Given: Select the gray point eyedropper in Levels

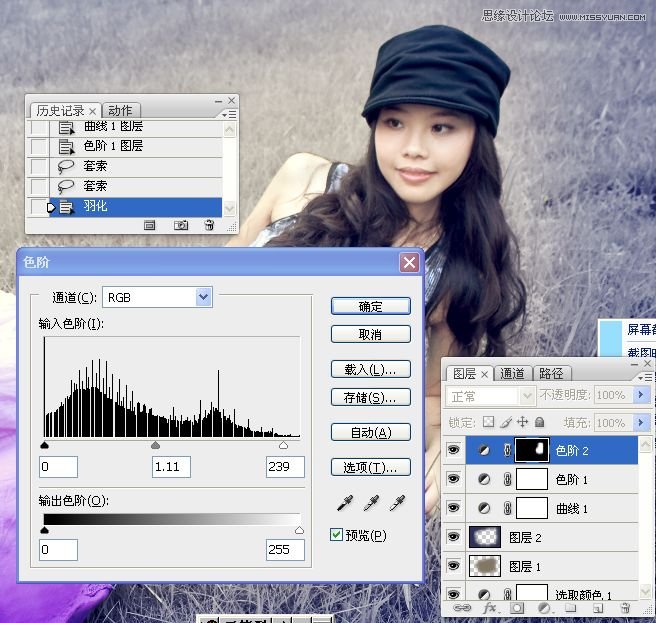Looking at the screenshot, I should (x=371, y=503).
